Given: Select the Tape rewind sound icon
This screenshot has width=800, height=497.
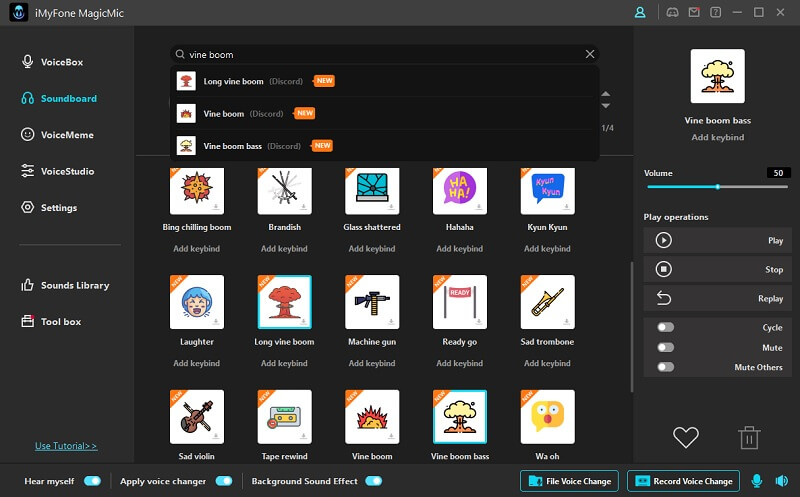Looking at the screenshot, I should tap(285, 416).
